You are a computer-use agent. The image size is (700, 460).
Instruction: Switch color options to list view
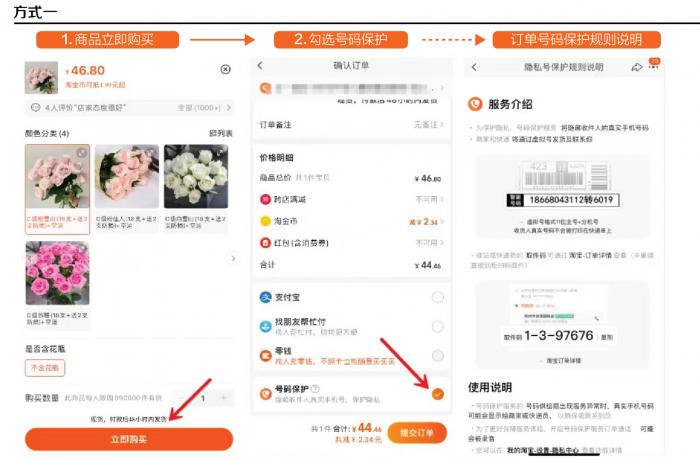[x=221, y=133]
